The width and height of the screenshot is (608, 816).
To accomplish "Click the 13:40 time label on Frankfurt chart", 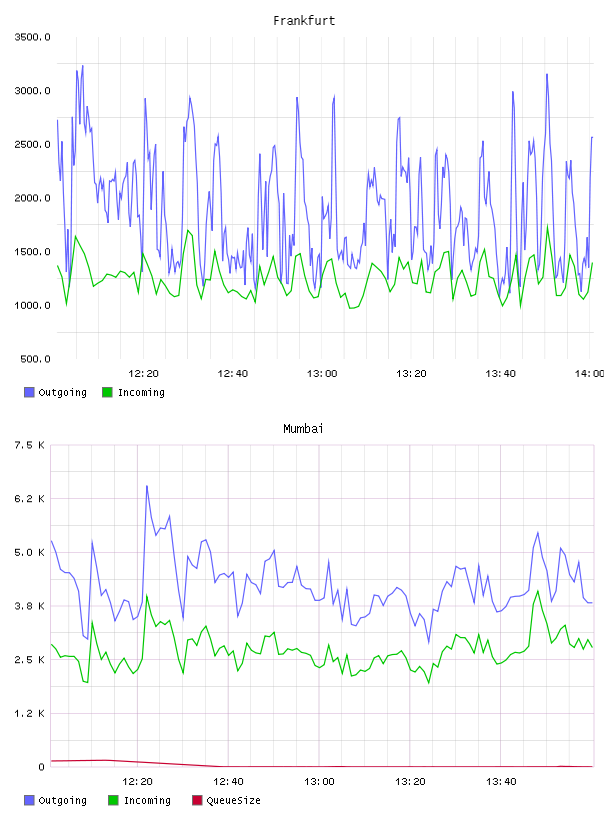I will click(x=500, y=373).
